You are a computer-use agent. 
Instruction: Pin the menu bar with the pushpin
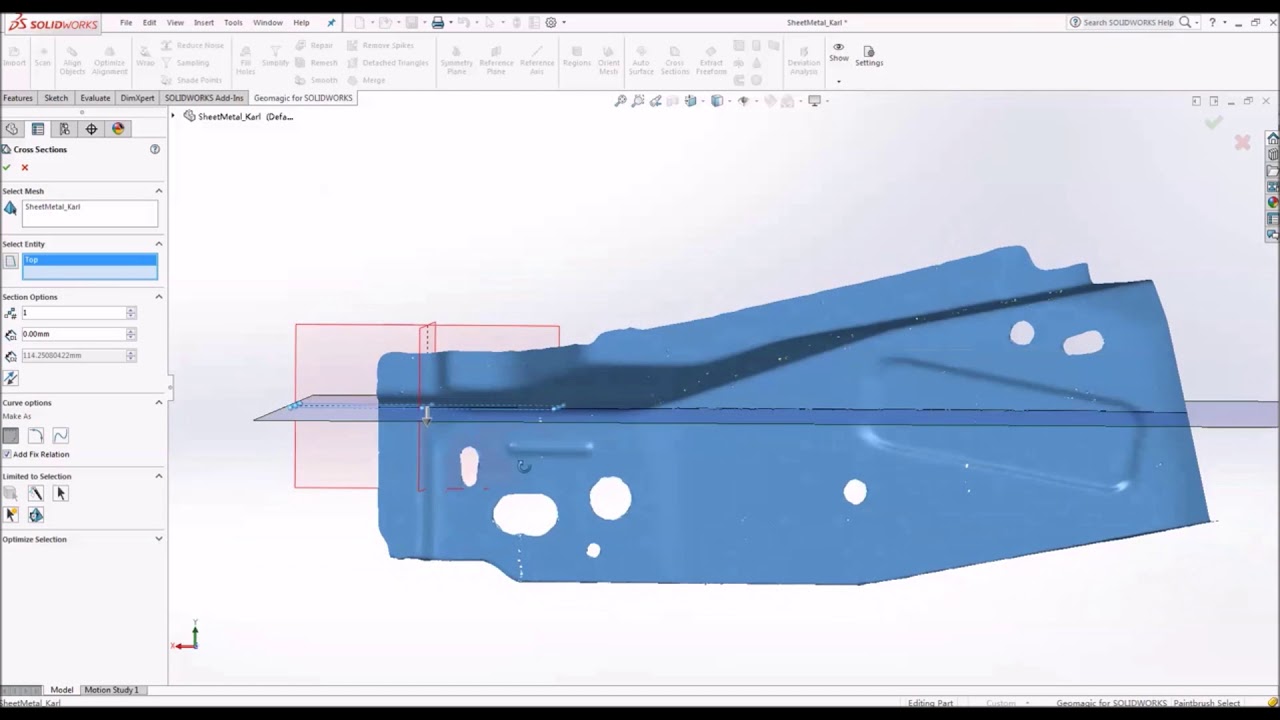[331, 22]
